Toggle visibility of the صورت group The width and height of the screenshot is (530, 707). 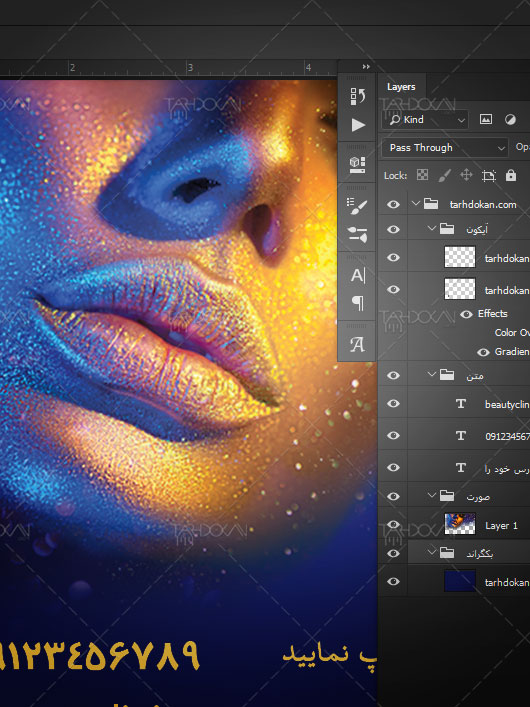click(x=393, y=496)
